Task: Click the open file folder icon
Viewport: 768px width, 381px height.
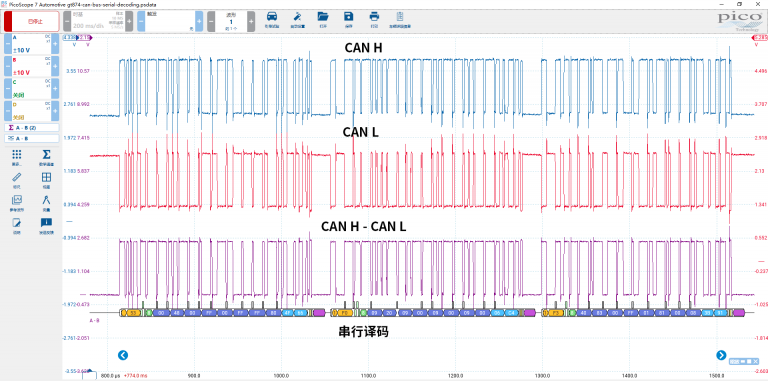Action: point(323,18)
